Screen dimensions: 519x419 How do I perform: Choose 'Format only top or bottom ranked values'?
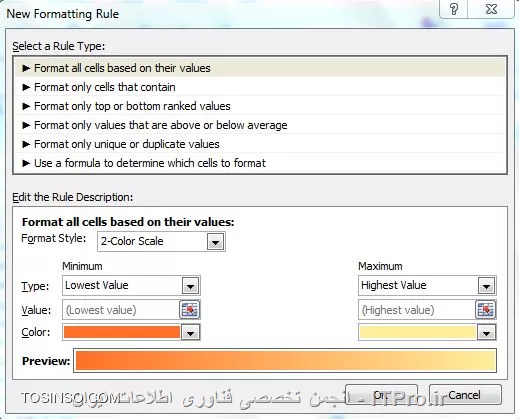(x=260, y=106)
